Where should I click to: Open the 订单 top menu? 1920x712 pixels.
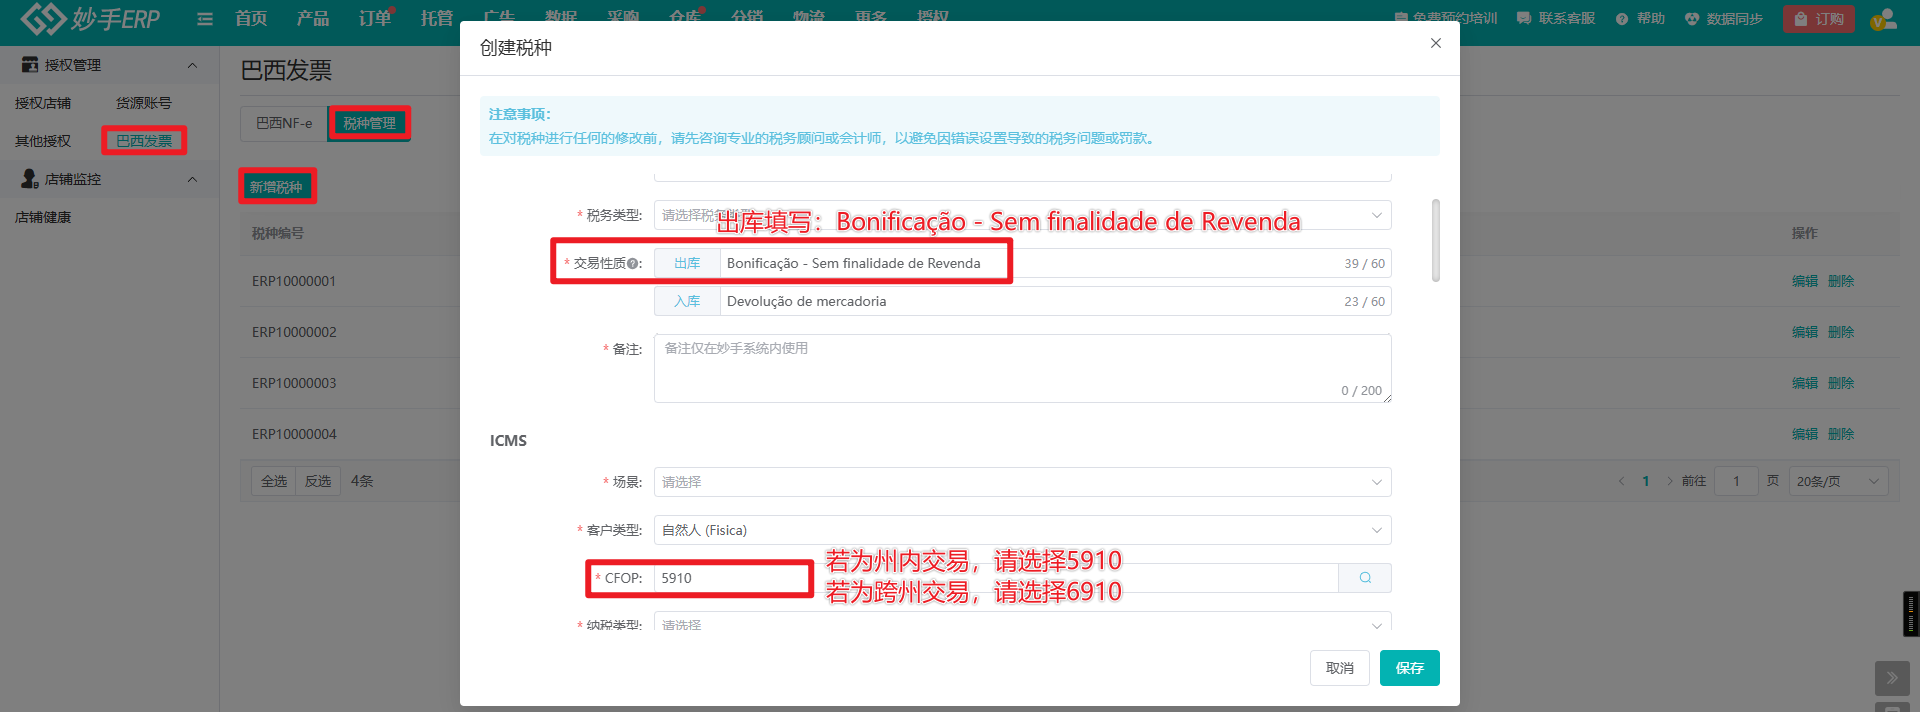[x=375, y=18]
